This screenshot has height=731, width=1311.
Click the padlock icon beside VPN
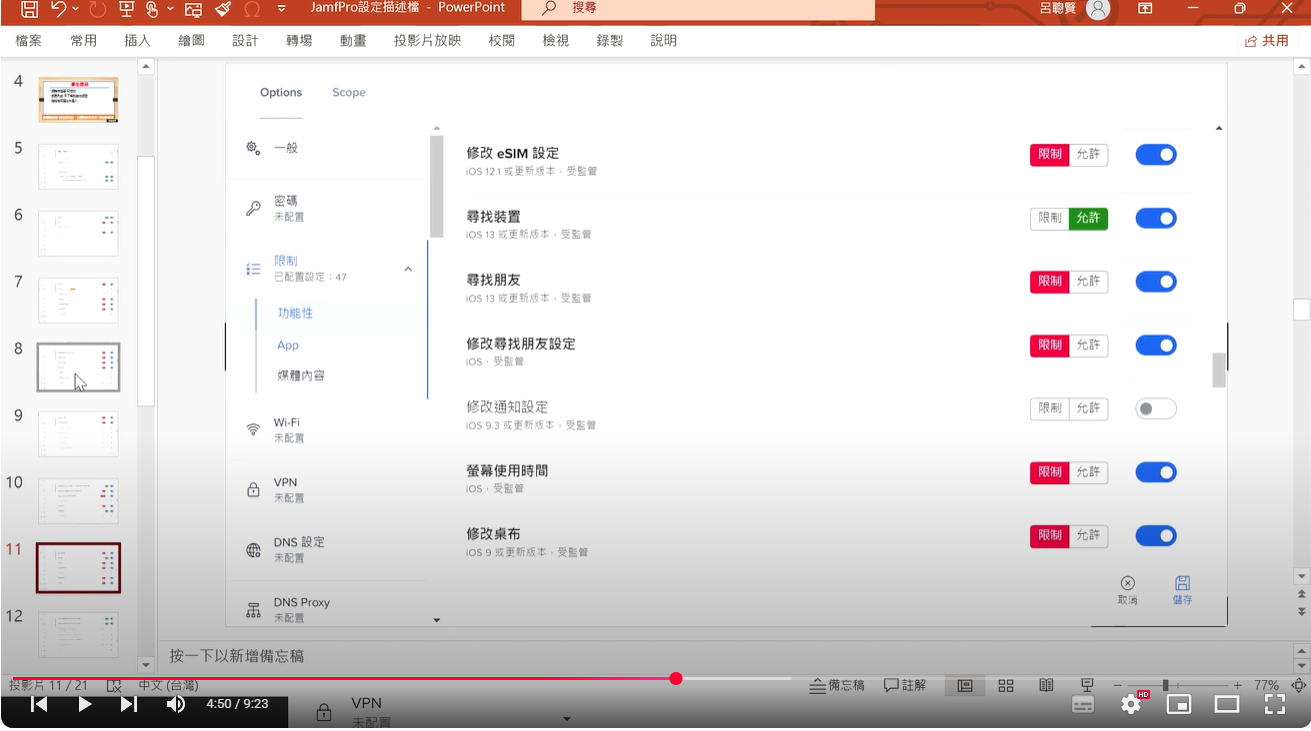click(253, 490)
